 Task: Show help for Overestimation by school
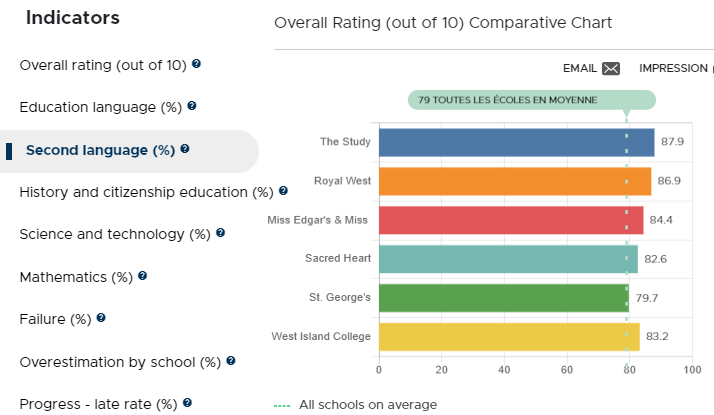point(231,361)
